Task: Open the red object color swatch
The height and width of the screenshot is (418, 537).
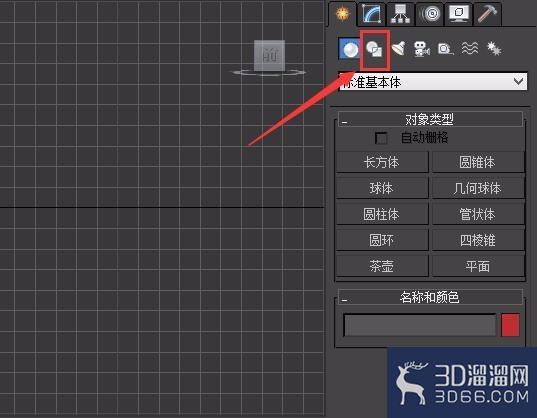Action: click(510, 325)
